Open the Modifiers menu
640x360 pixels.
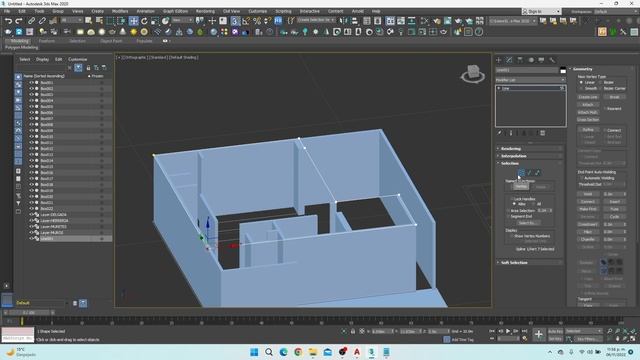(x=120, y=11)
